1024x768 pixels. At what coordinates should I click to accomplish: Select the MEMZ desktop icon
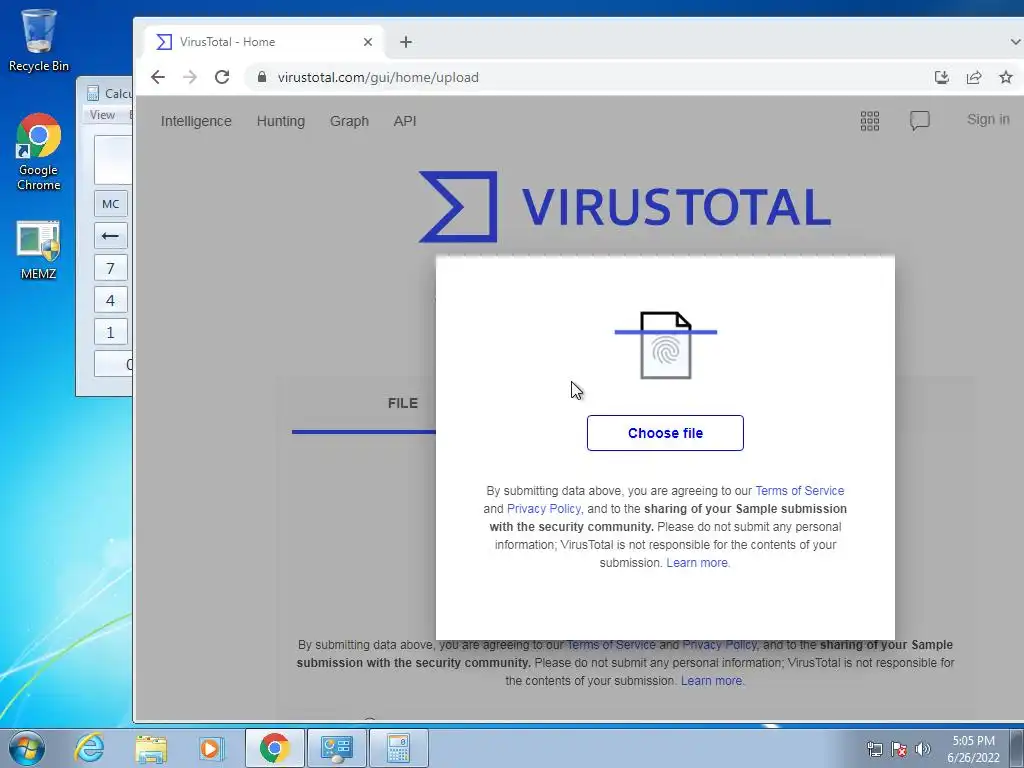(39, 251)
